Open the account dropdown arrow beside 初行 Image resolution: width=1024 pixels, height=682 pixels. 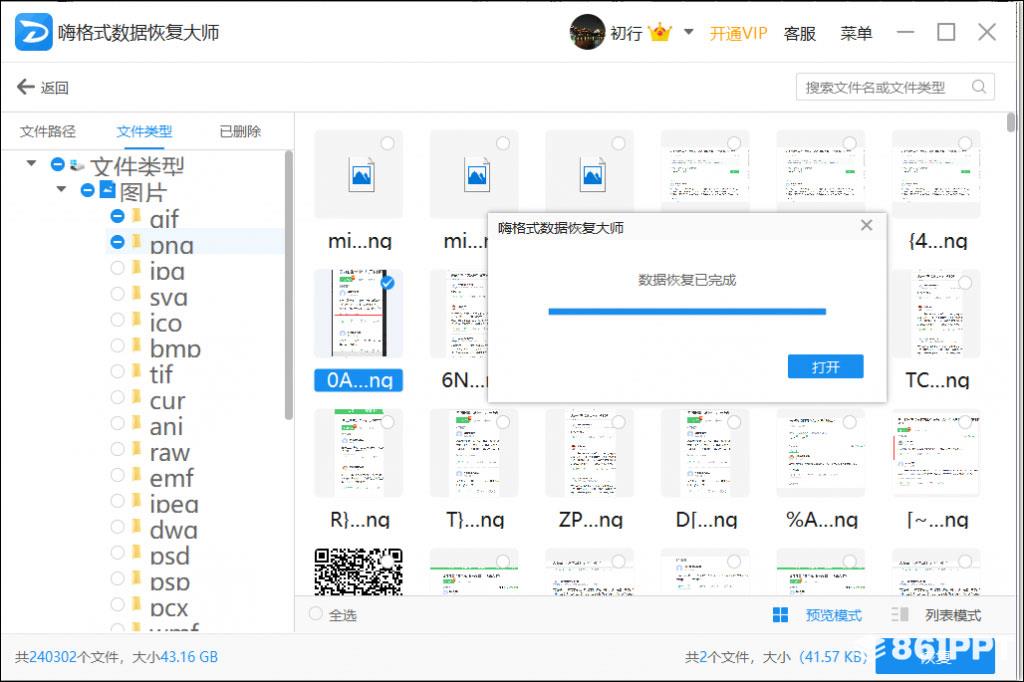click(688, 31)
